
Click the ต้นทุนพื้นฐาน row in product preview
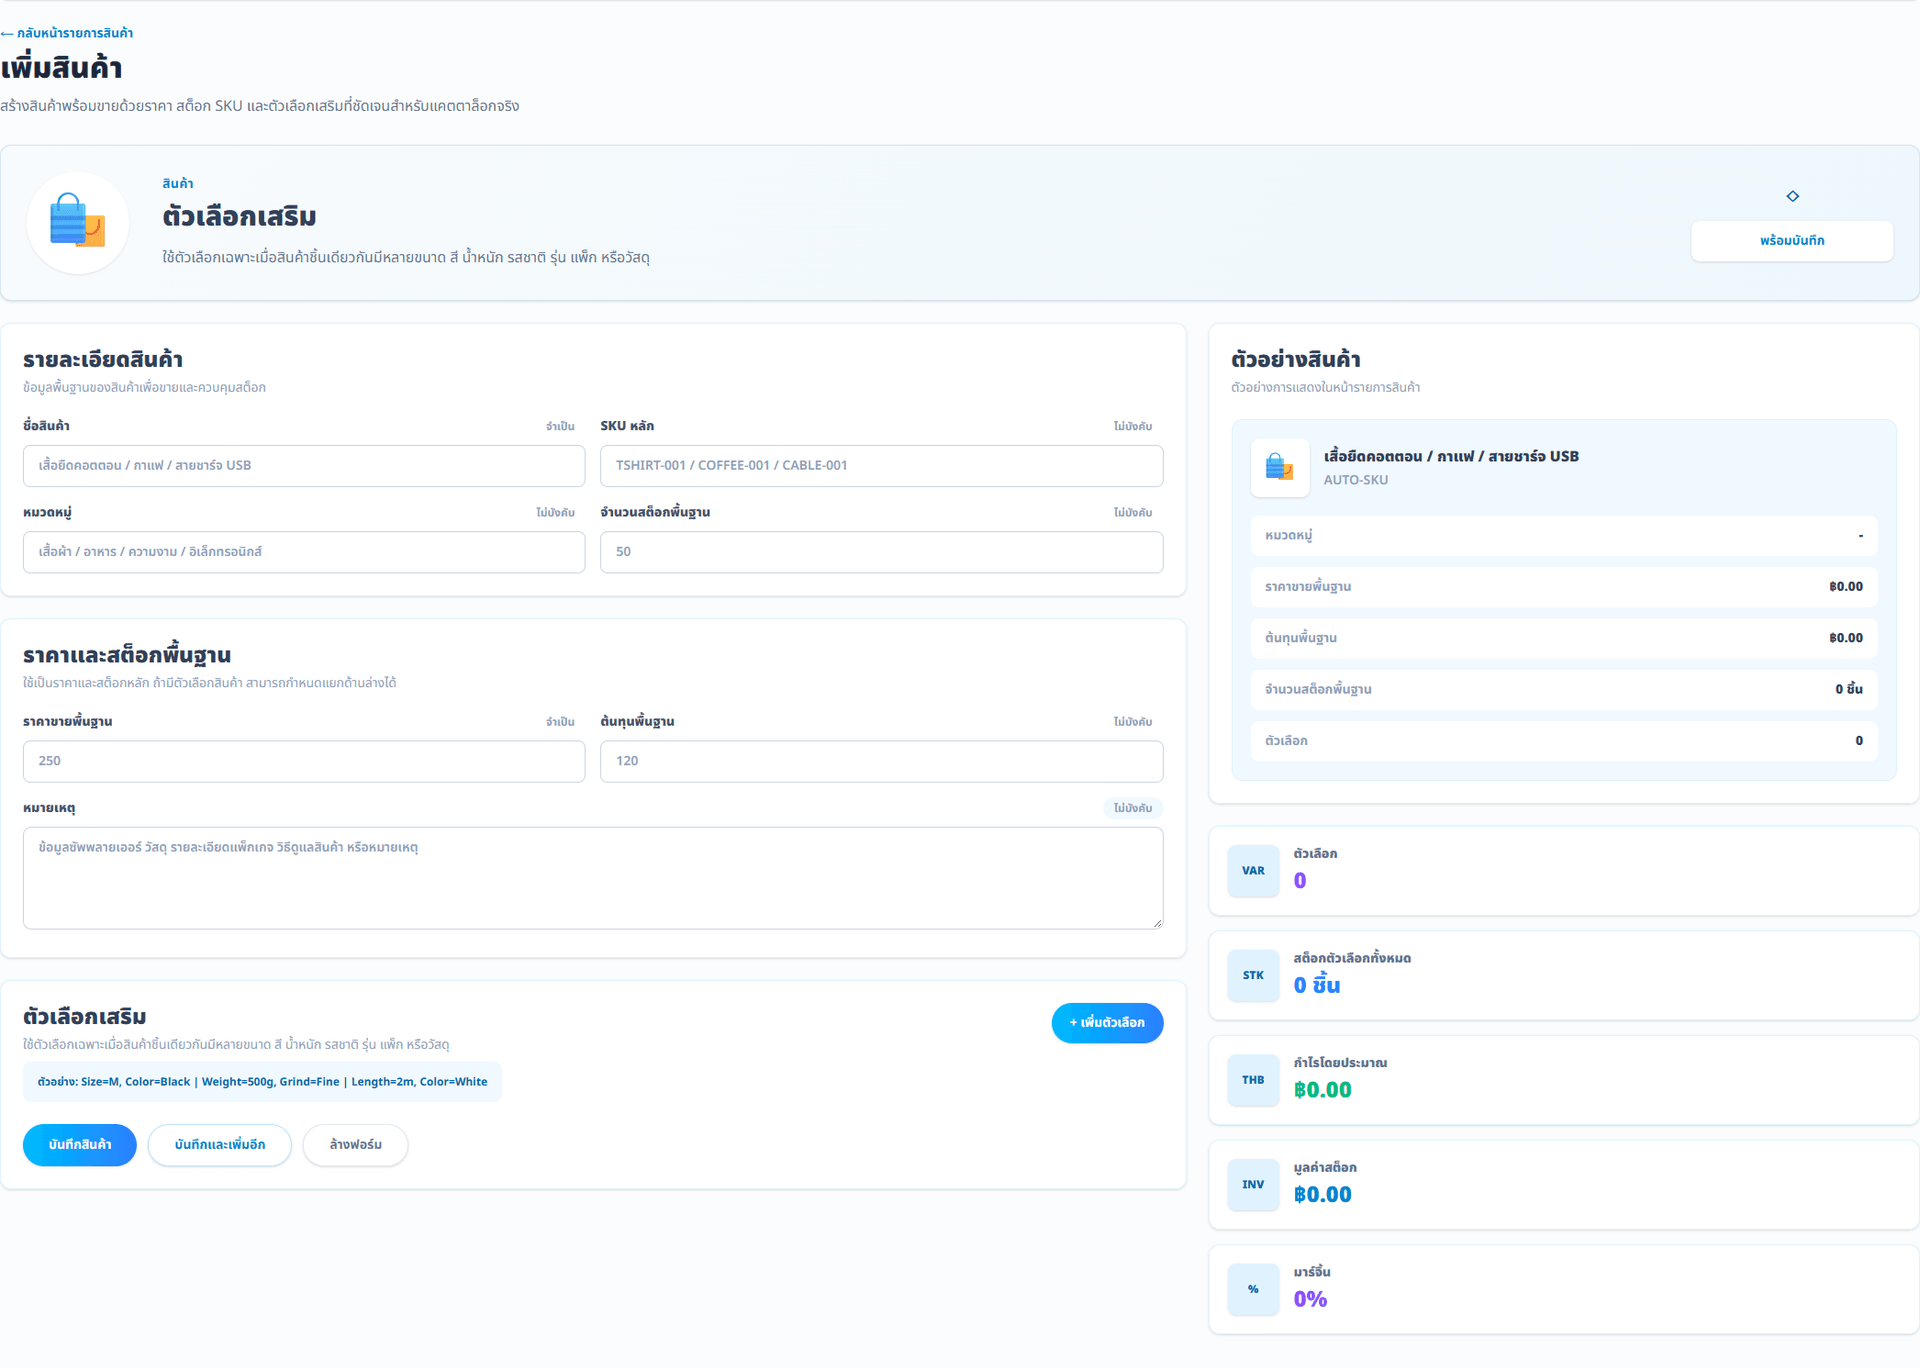point(1564,638)
